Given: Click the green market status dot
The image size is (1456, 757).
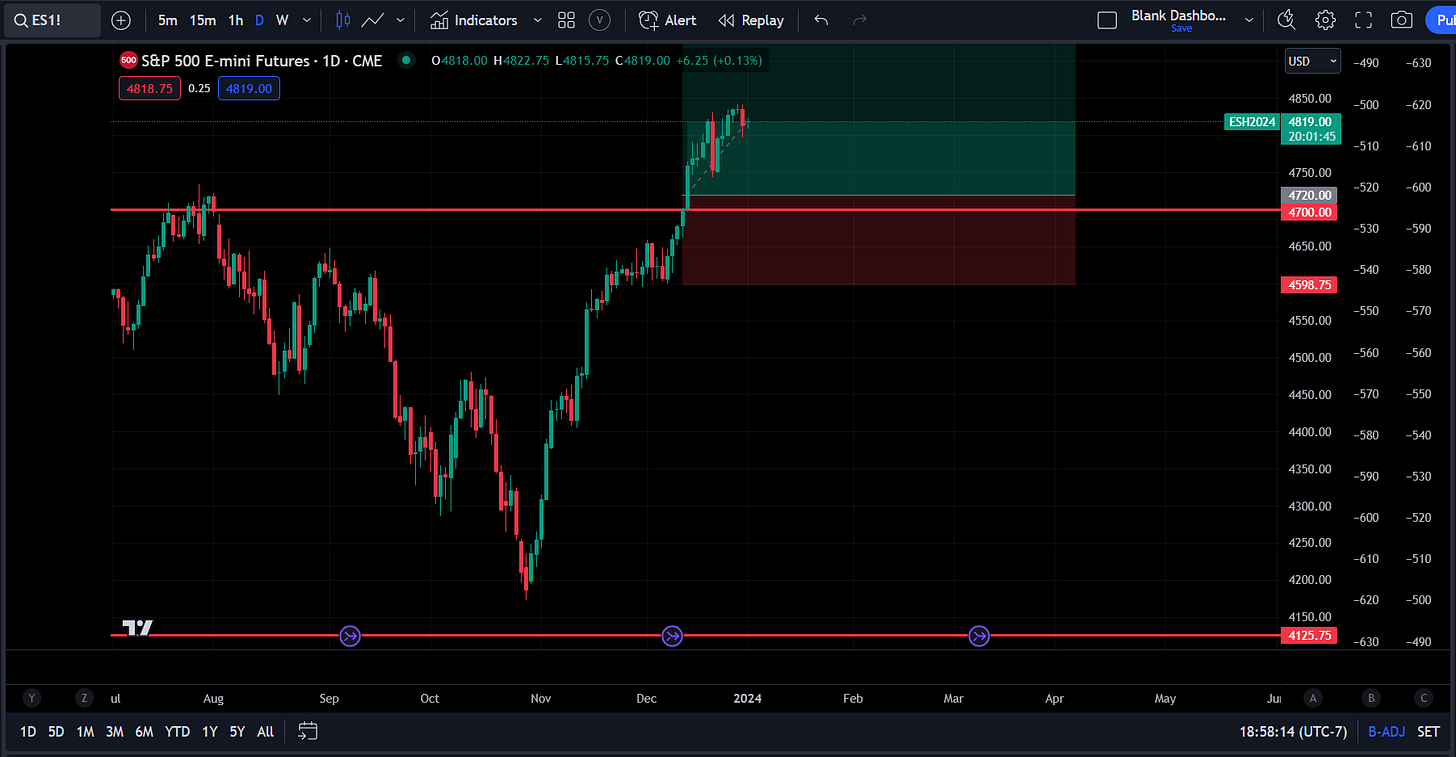Looking at the screenshot, I should [405, 61].
